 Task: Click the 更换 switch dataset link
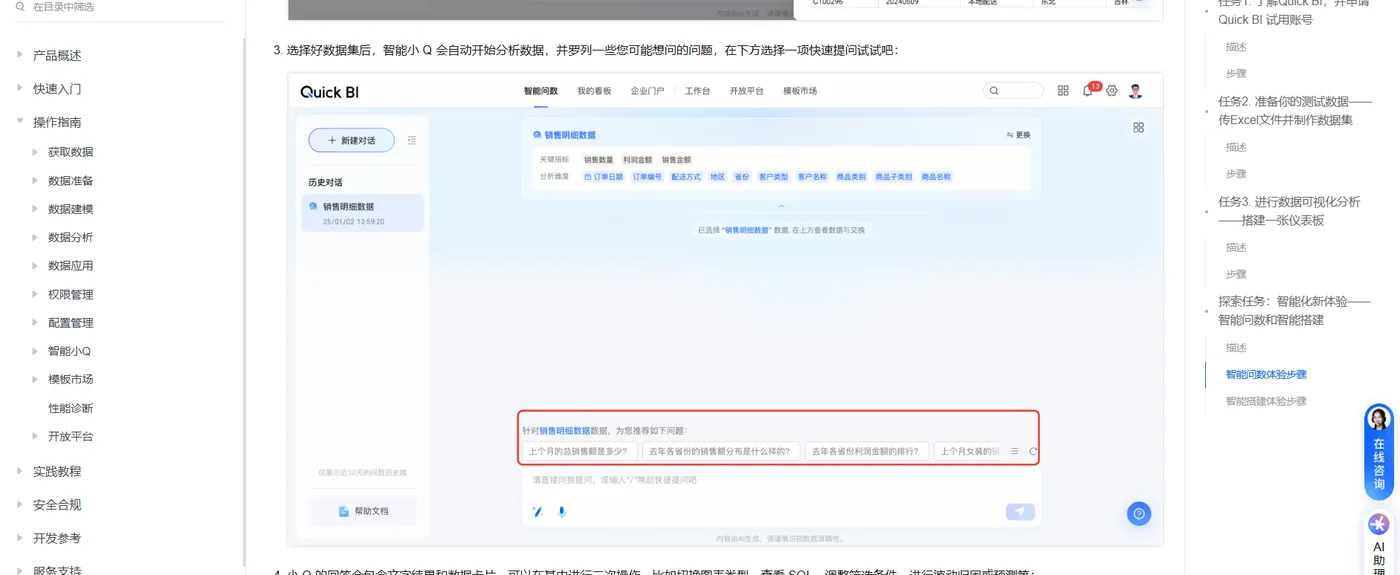coord(1018,135)
